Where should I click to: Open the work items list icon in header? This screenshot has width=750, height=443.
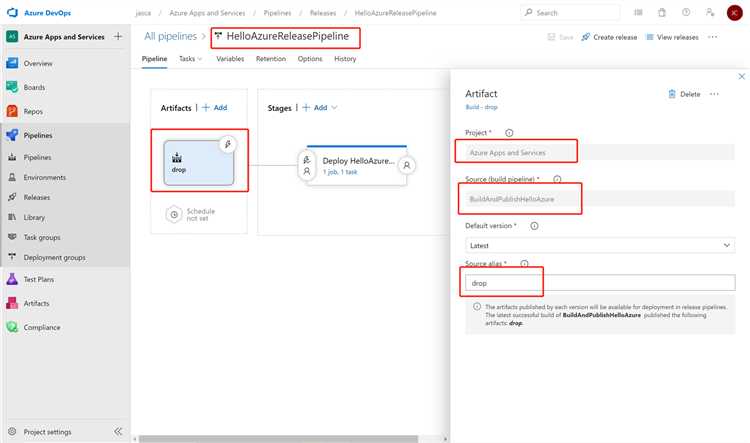point(638,13)
